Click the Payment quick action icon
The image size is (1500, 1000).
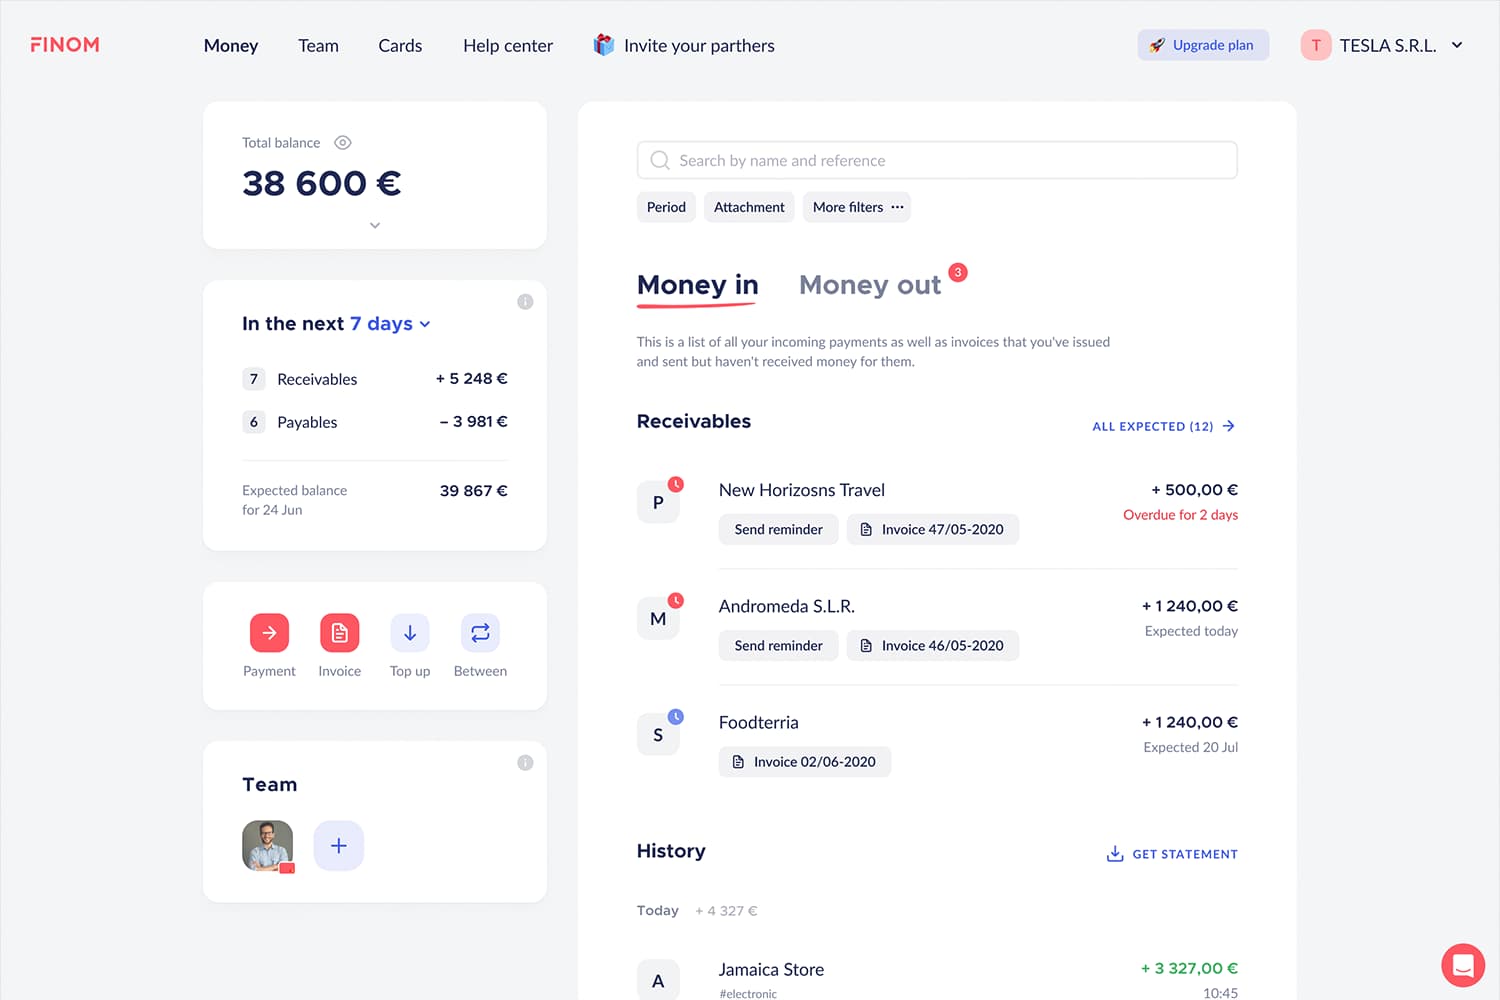pyautogui.click(x=269, y=632)
